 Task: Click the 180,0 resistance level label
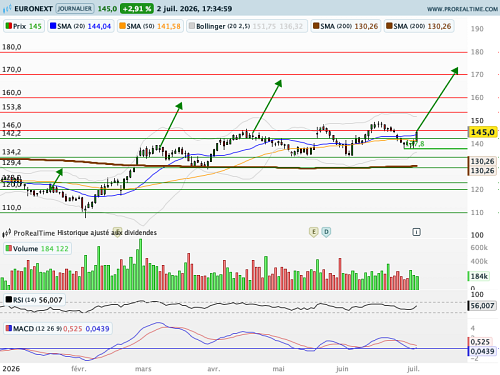[12, 47]
